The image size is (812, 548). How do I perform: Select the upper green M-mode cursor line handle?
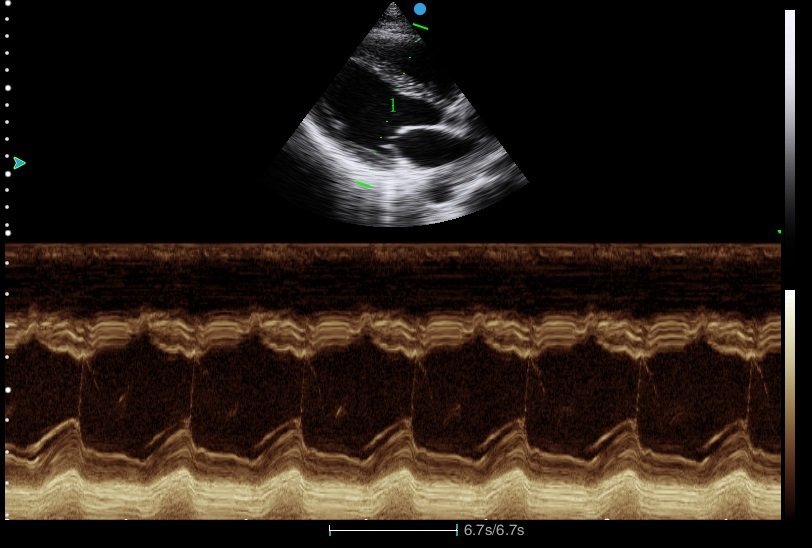point(420,26)
